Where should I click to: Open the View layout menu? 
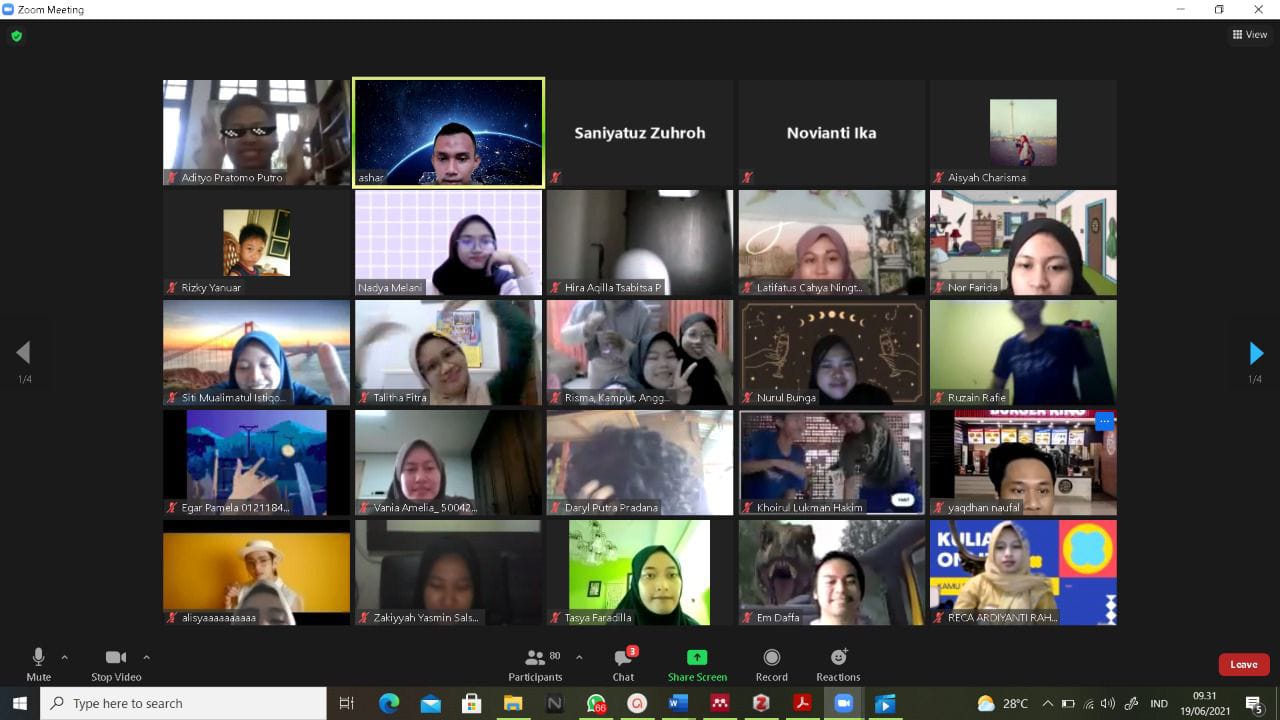[1250, 34]
